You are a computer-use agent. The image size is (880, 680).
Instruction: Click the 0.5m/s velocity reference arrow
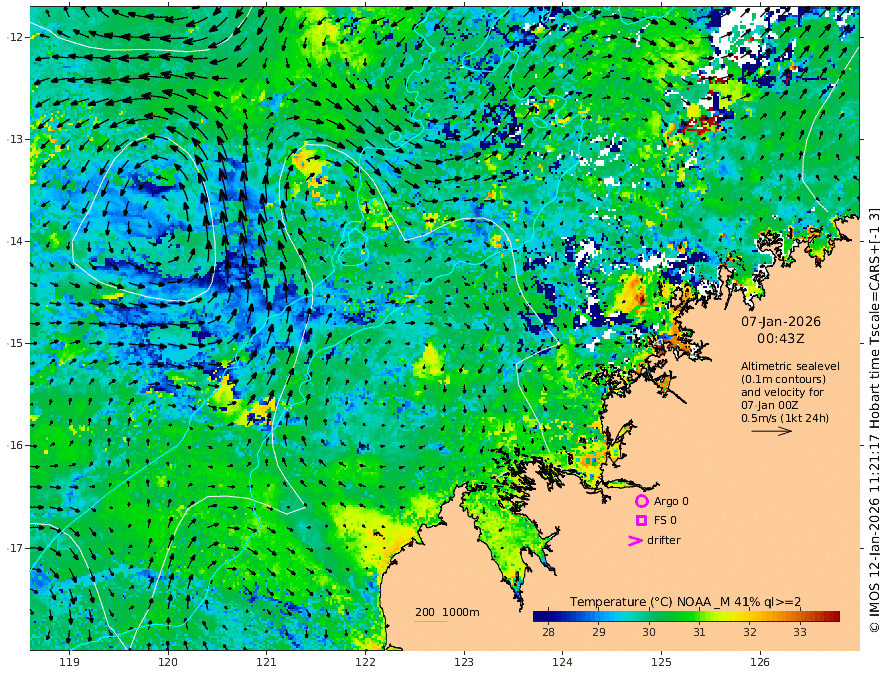(772, 431)
